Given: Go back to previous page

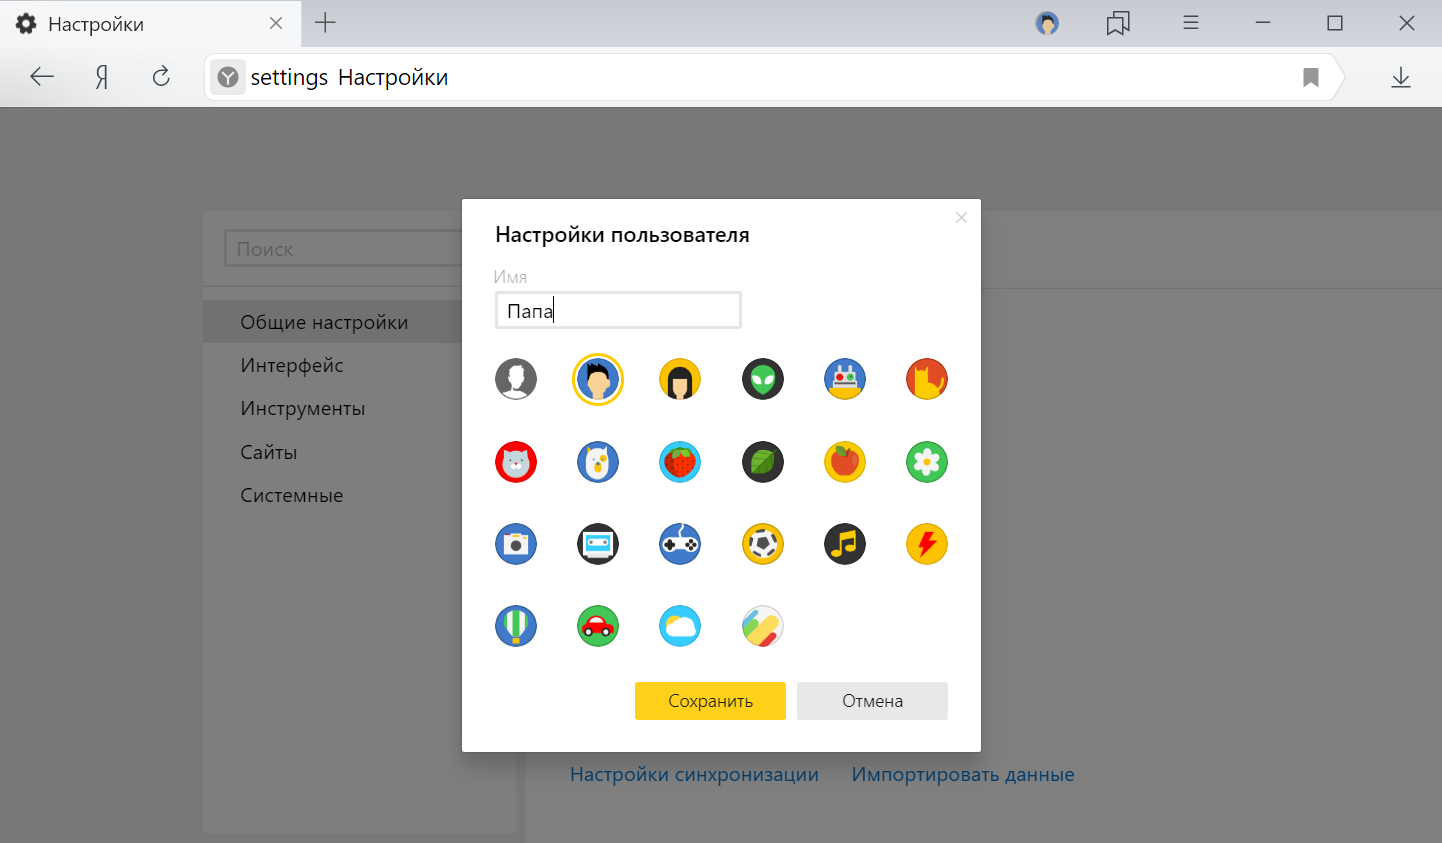Looking at the screenshot, I should [x=42, y=77].
